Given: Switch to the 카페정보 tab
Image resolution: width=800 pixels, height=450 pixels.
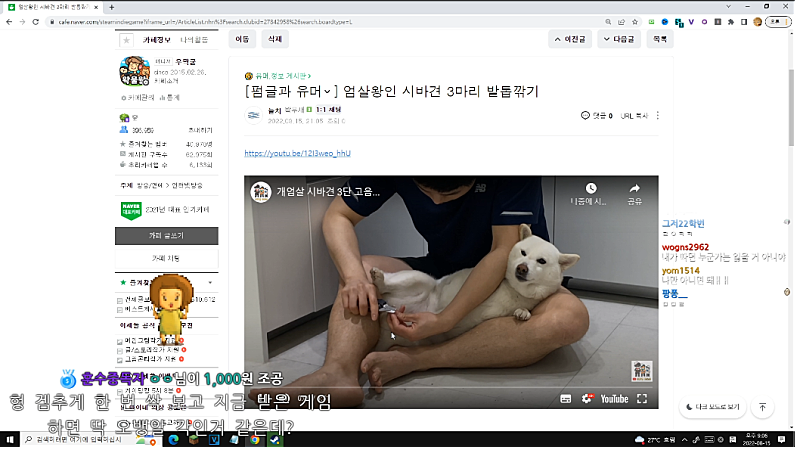Looking at the screenshot, I should 157,40.
